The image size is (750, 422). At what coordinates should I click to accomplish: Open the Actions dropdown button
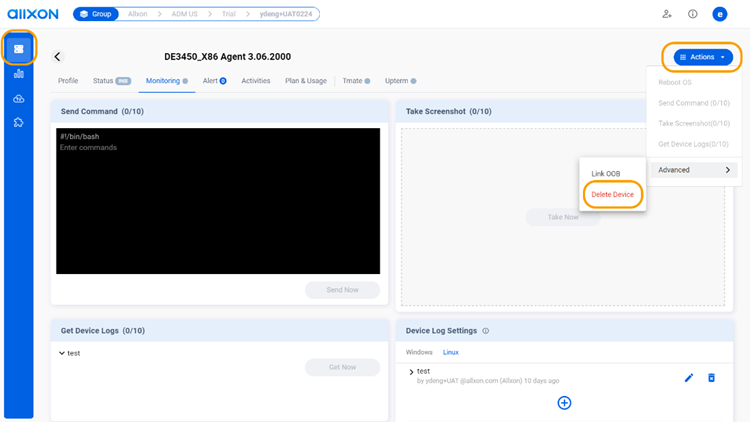point(703,57)
